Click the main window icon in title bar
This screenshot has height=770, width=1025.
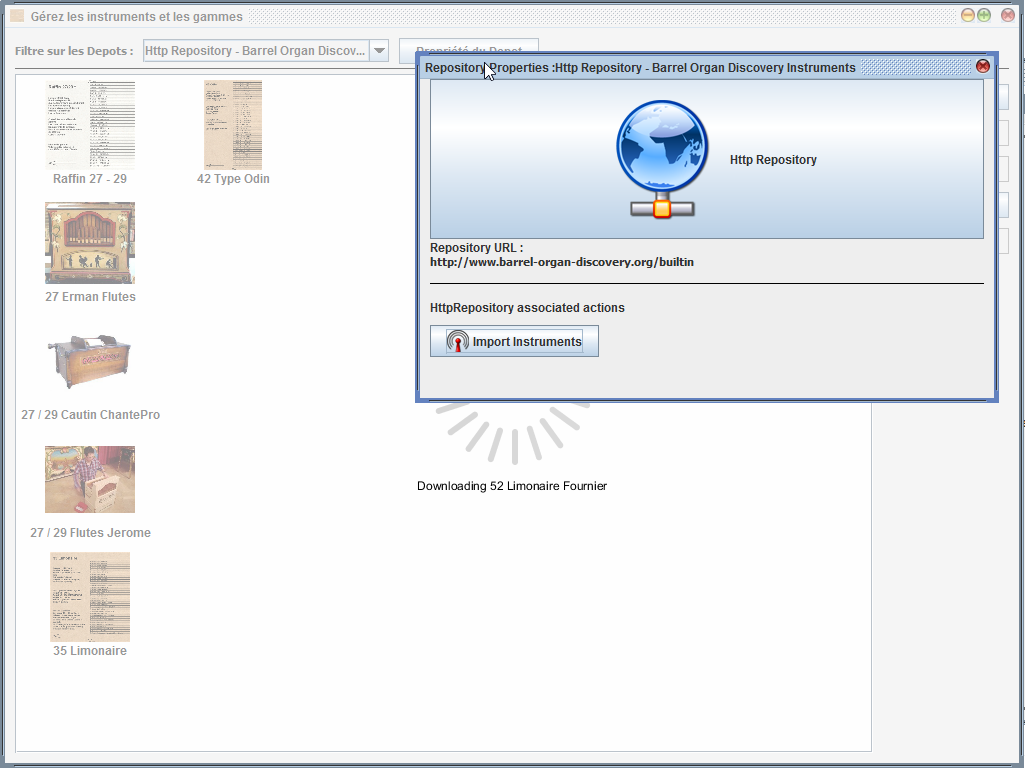(x=17, y=16)
